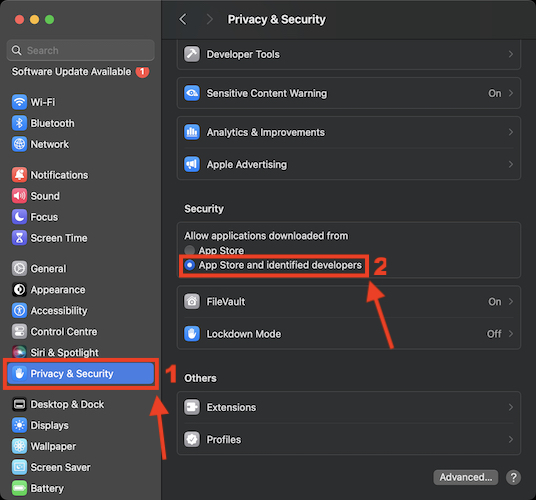
Task: Click the search magnifier icon
Action: (x=16, y=50)
